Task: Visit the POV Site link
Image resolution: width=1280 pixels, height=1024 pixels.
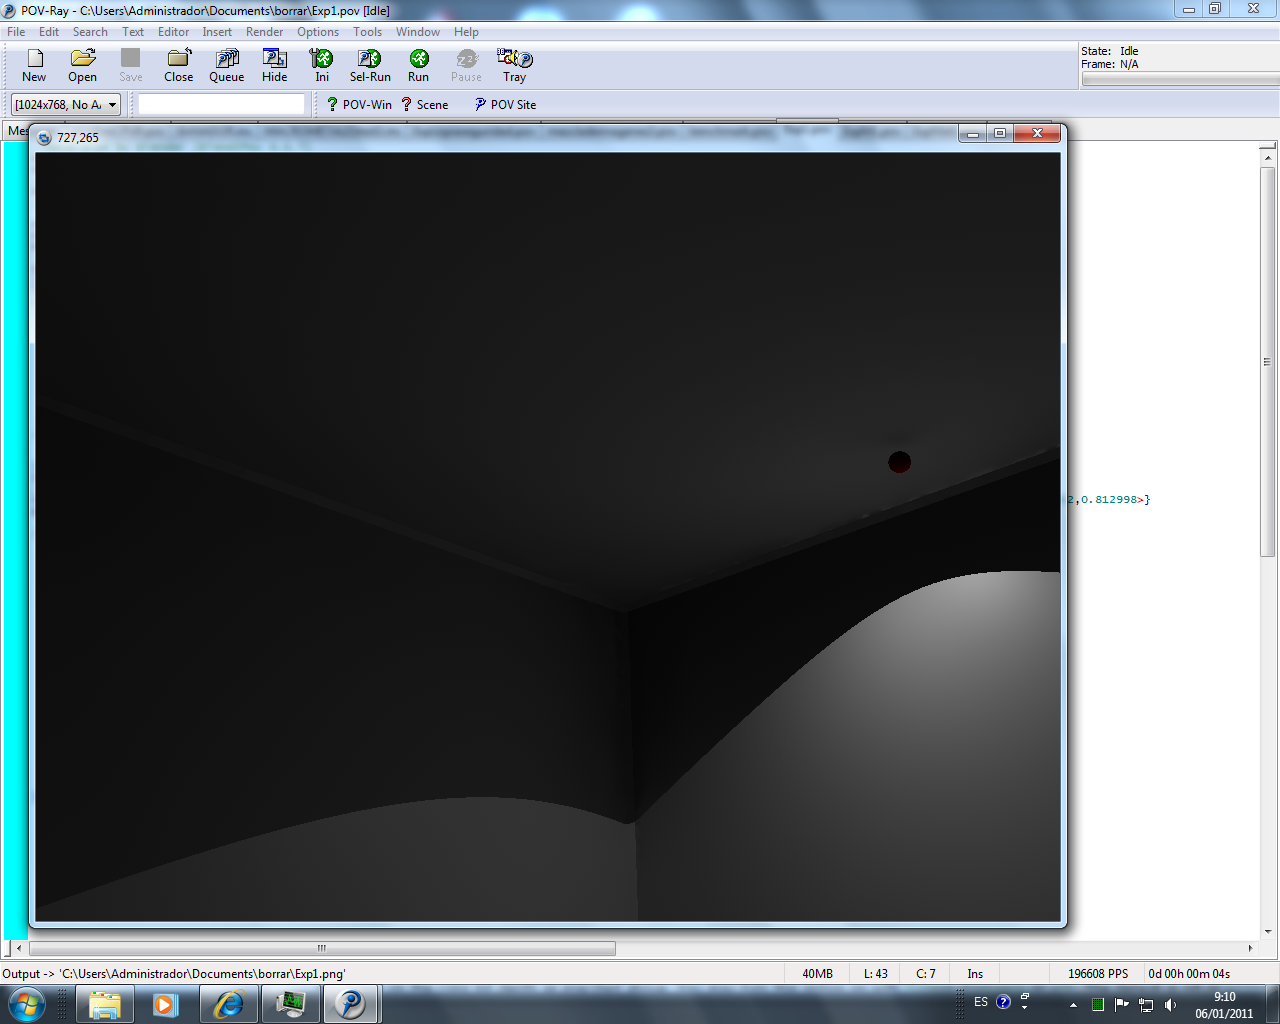Action: [505, 105]
